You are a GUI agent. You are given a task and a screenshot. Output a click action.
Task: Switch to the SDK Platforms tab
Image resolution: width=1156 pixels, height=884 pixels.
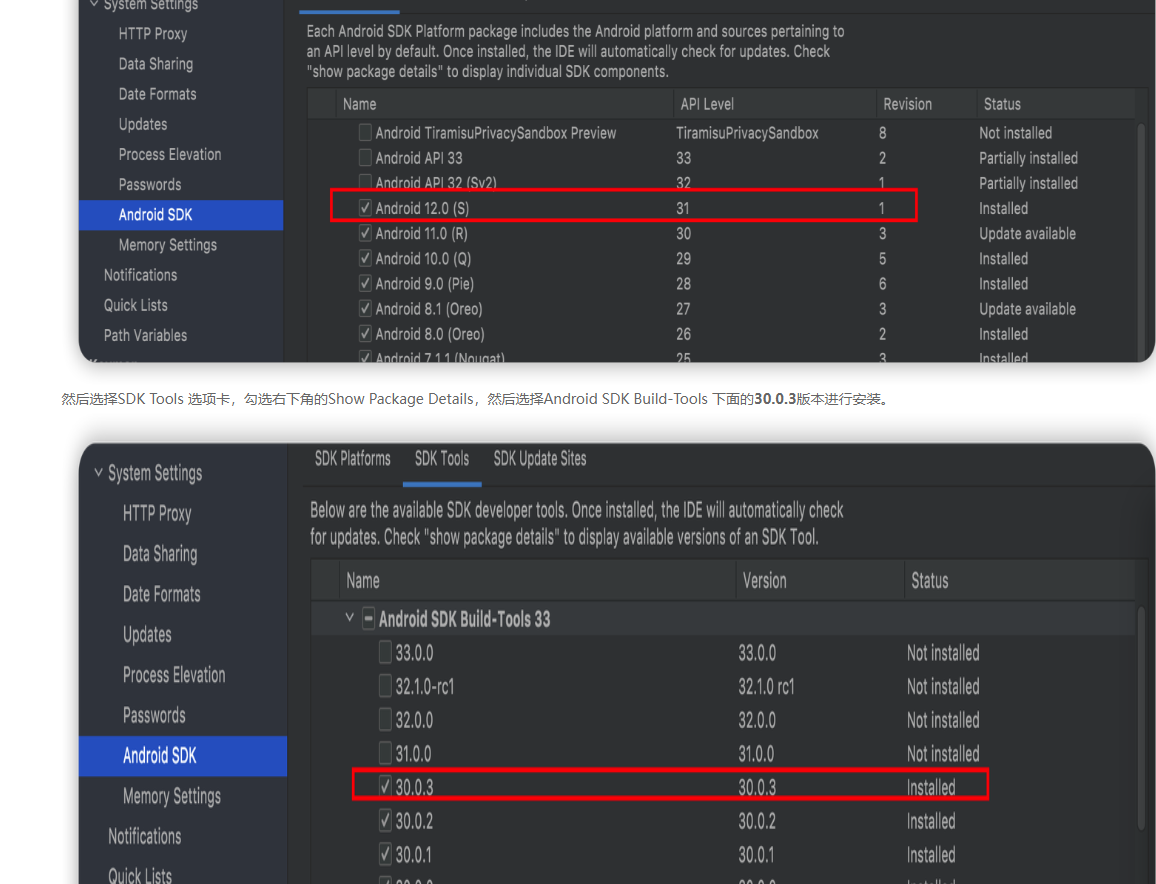pos(352,459)
